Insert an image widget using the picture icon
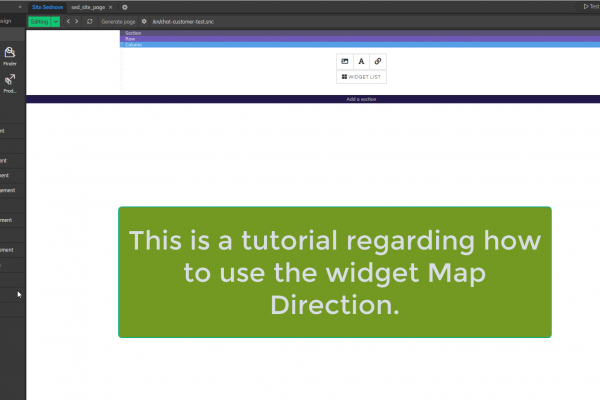 point(345,61)
